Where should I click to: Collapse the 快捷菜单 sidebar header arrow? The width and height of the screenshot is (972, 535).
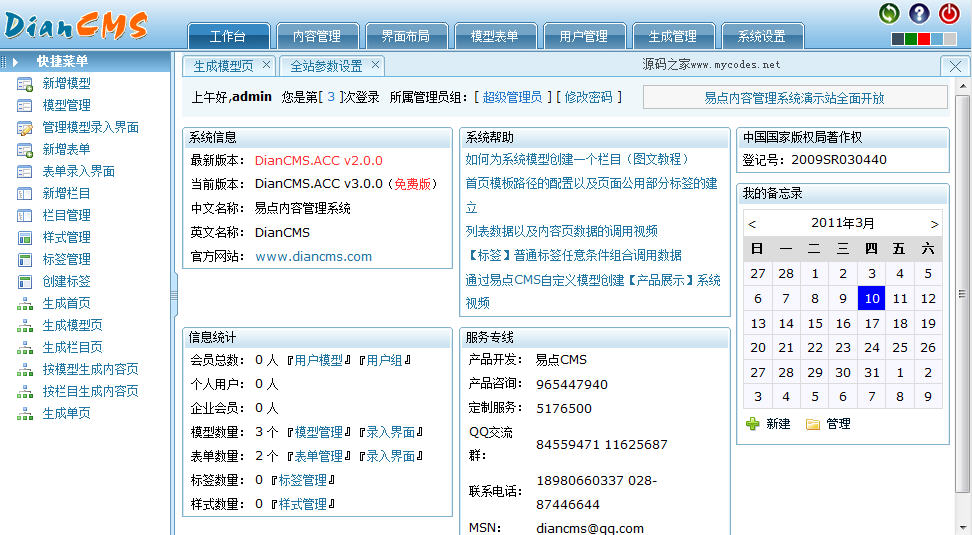(x=15, y=62)
